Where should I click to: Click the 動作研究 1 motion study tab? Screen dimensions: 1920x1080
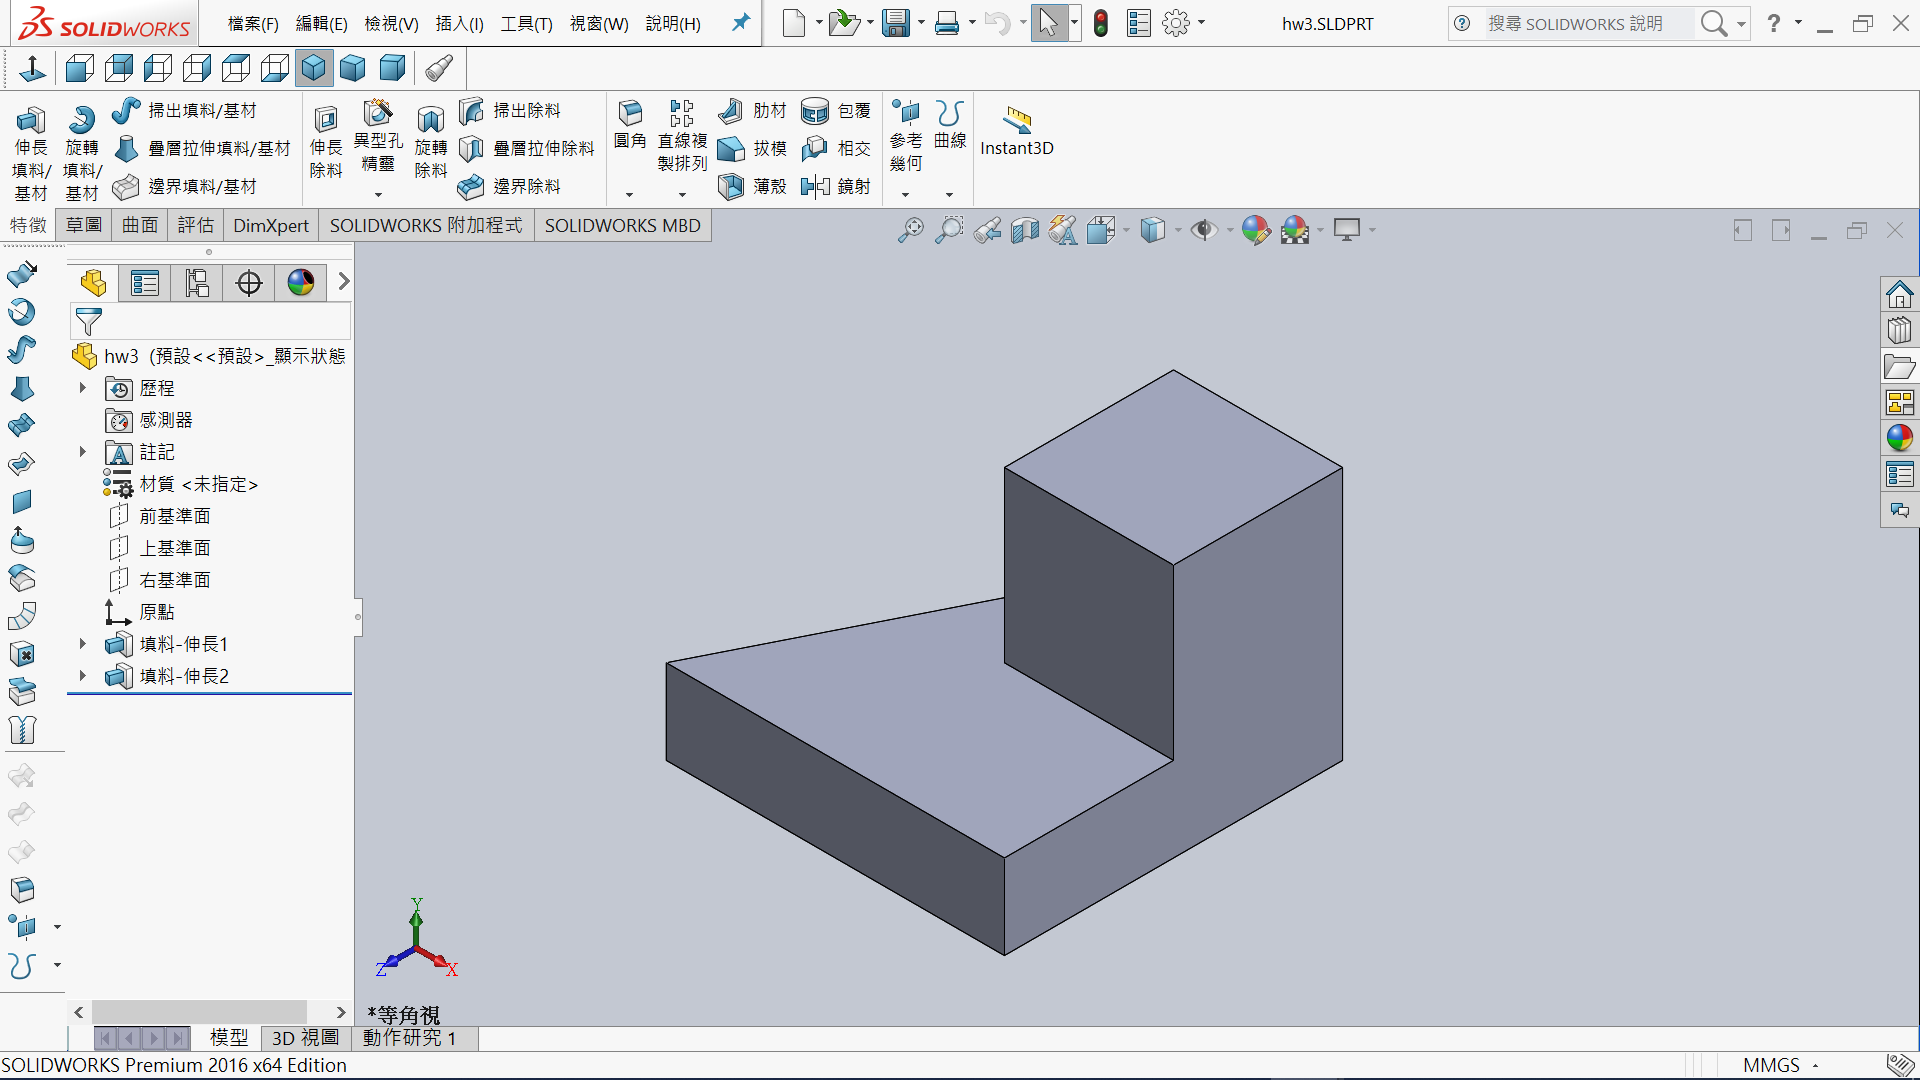click(409, 1038)
